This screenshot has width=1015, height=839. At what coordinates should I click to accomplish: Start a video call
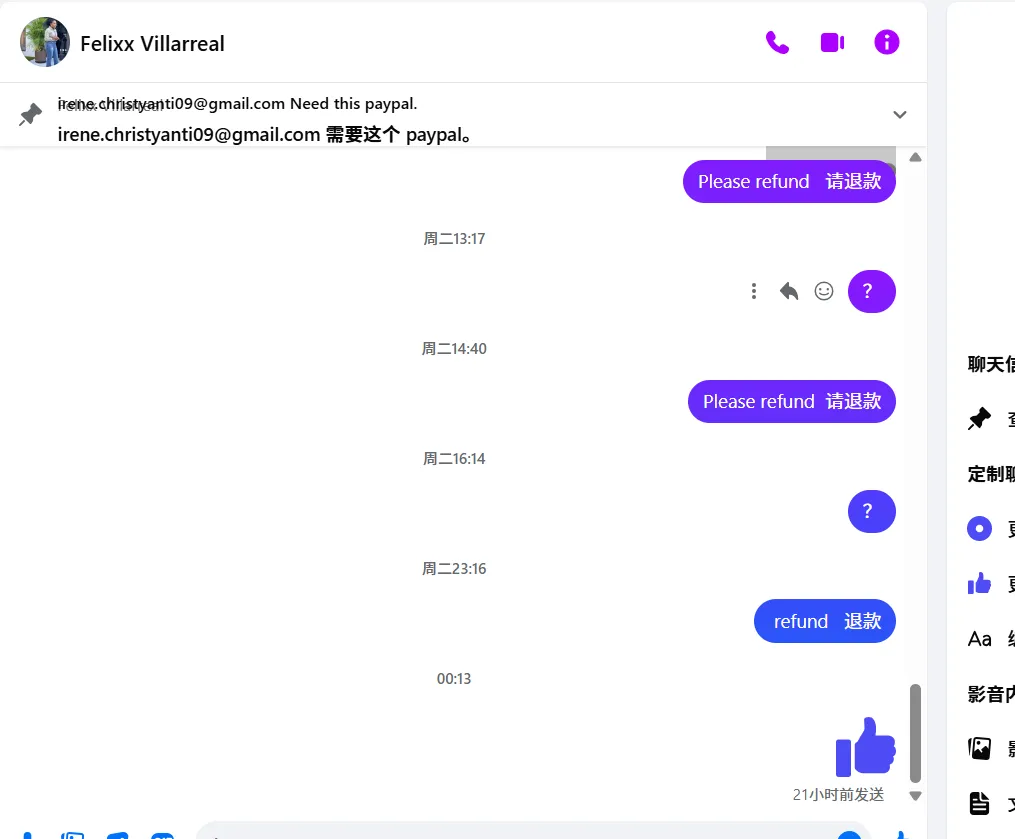point(832,43)
